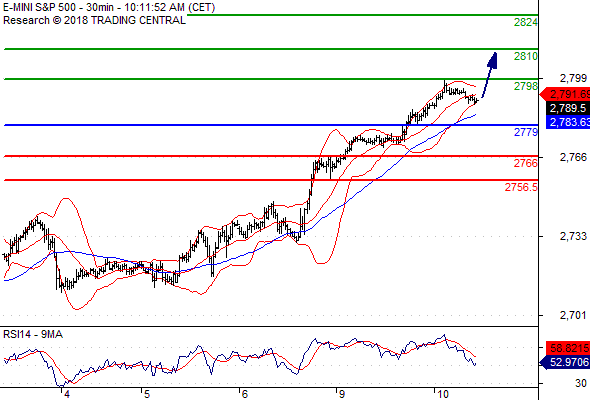Click the 2,799 price axis value
The width and height of the screenshot is (590, 400).
[x=573, y=78]
